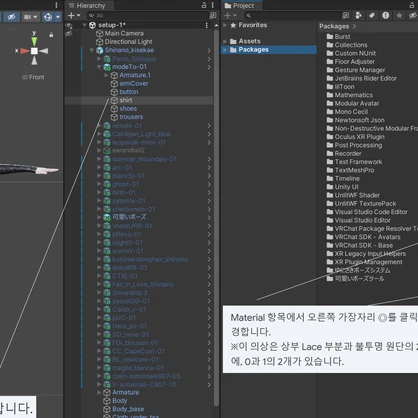Toggle the Hierarchy scene visibility column icon

69,26
